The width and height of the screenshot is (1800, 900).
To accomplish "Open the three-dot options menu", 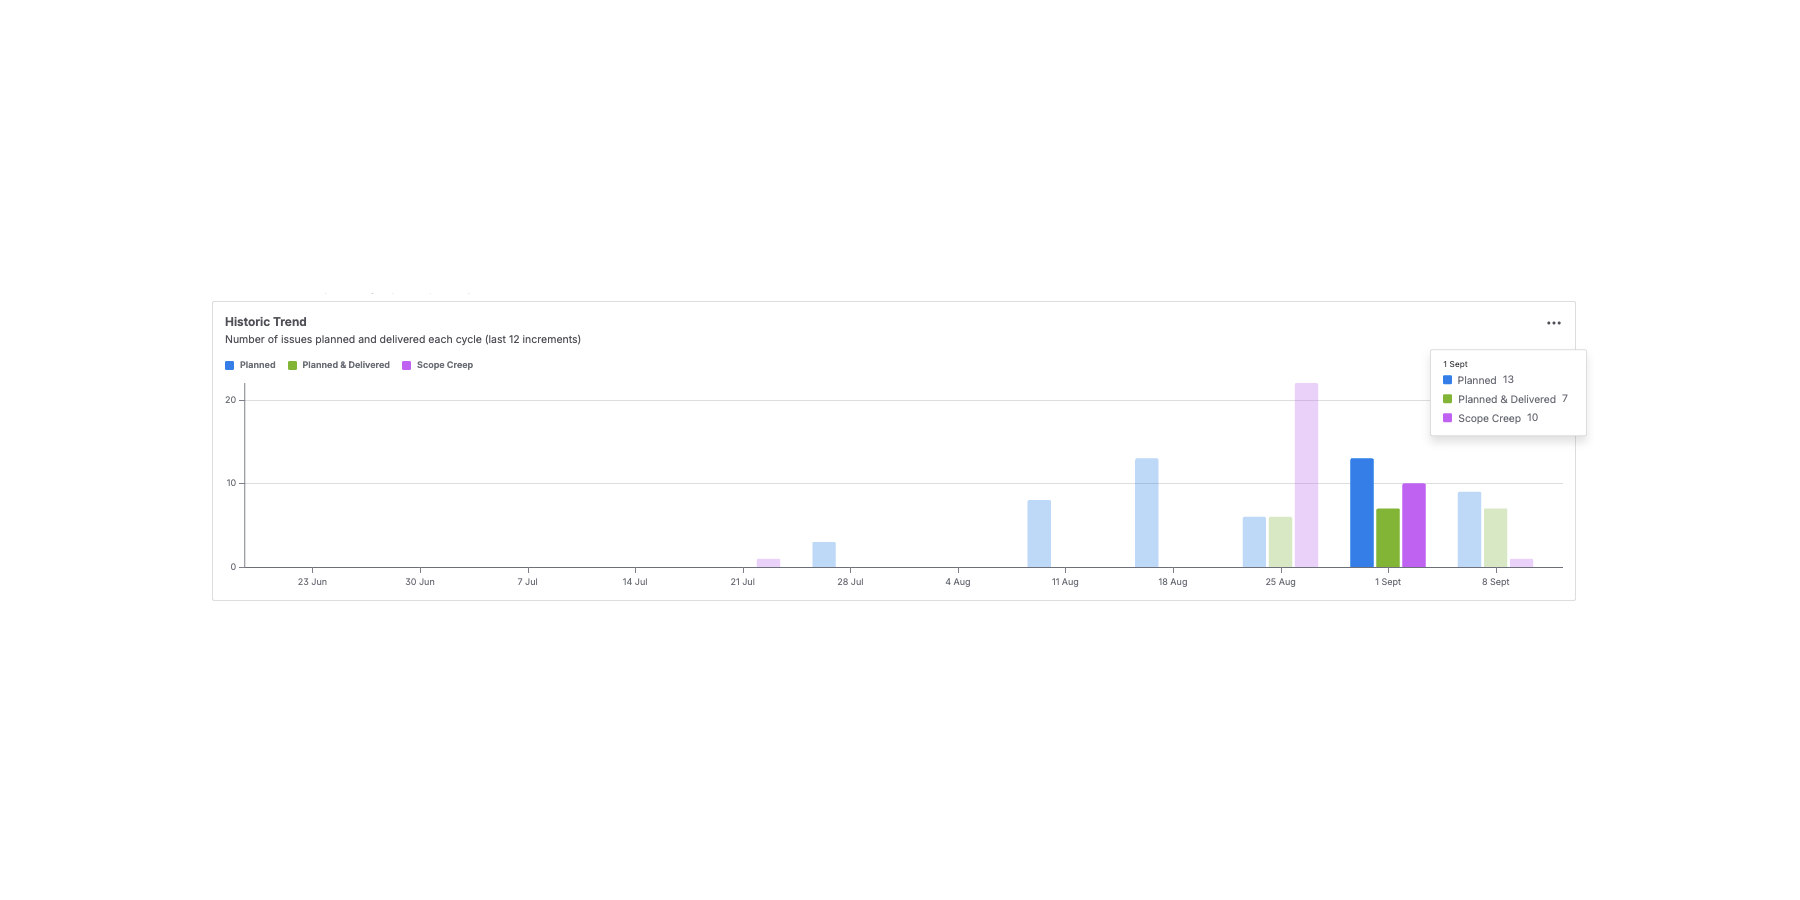I will (x=1553, y=323).
